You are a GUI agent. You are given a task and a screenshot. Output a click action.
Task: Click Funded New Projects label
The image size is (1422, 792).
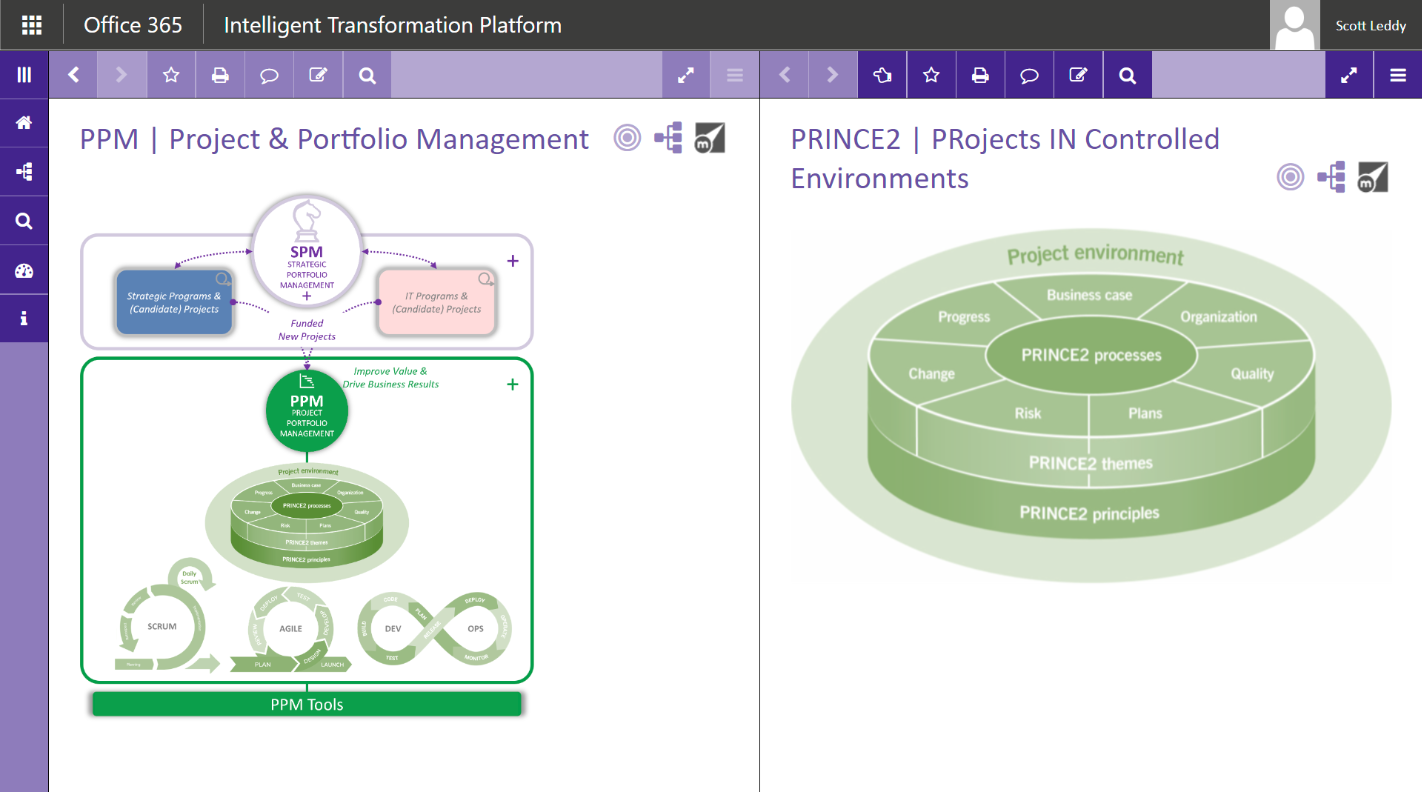[307, 330]
